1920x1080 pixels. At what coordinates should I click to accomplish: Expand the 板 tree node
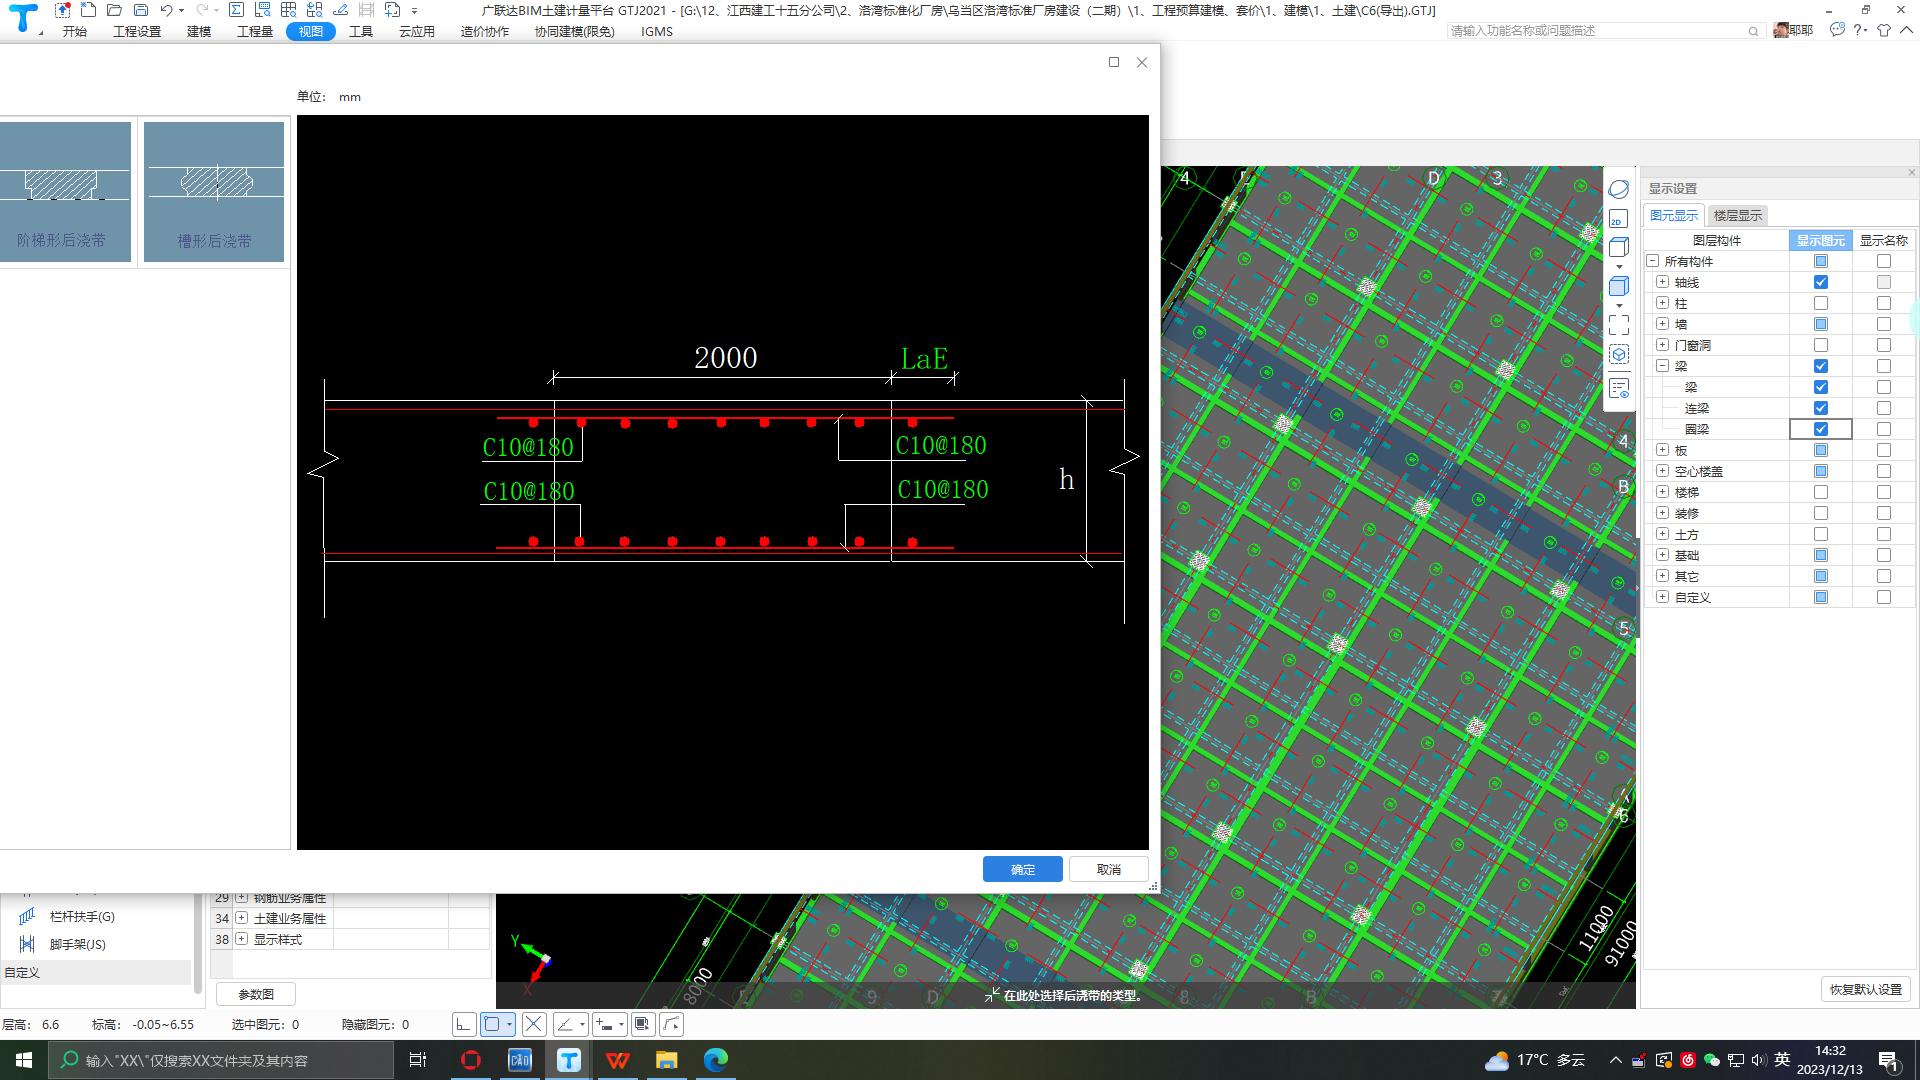point(1662,450)
